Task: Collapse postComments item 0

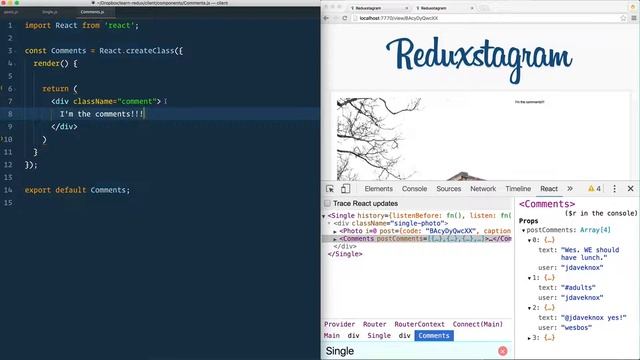Action: 529,240
